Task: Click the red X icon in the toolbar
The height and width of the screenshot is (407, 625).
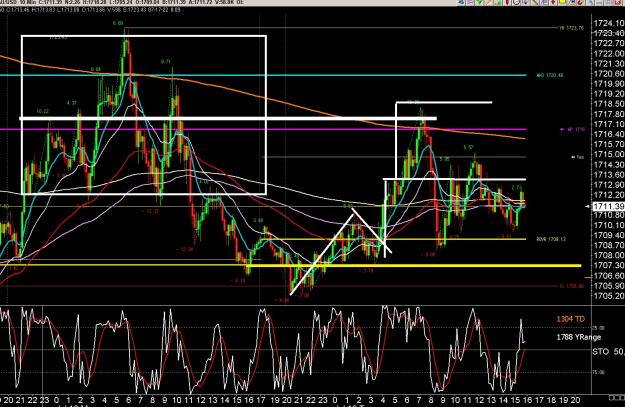Action: coord(617,2)
